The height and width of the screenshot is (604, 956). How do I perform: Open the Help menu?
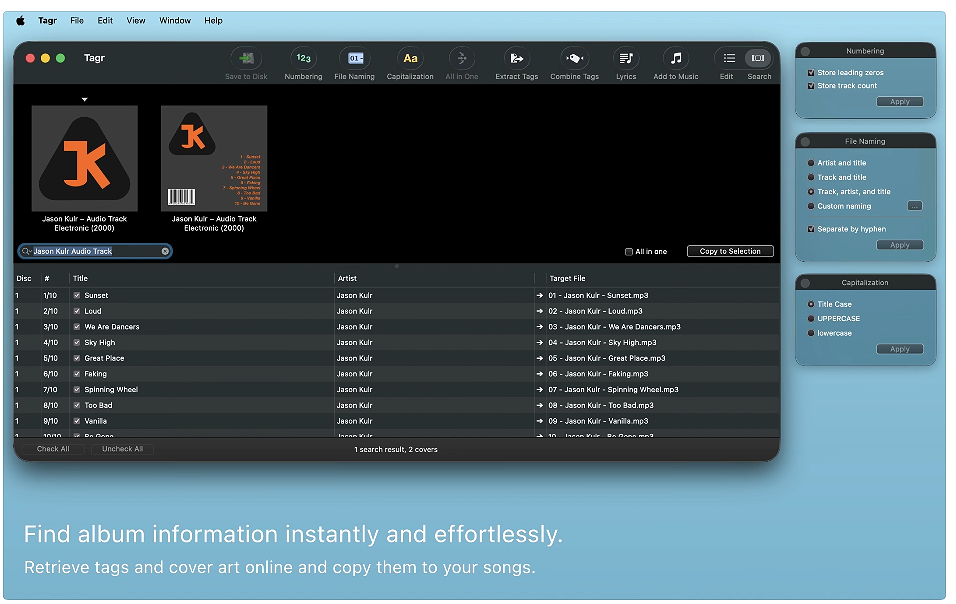pyautogui.click(x=213, y=21)
